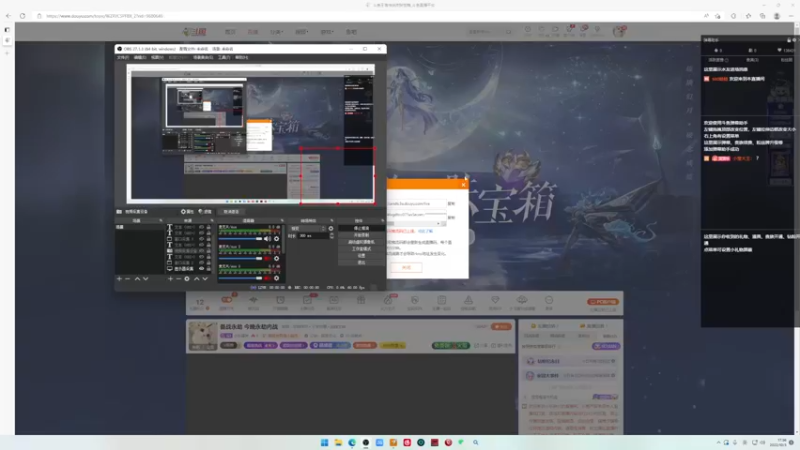
Task: Remove the selected scene with the minus icon
Action: [128, 279]
